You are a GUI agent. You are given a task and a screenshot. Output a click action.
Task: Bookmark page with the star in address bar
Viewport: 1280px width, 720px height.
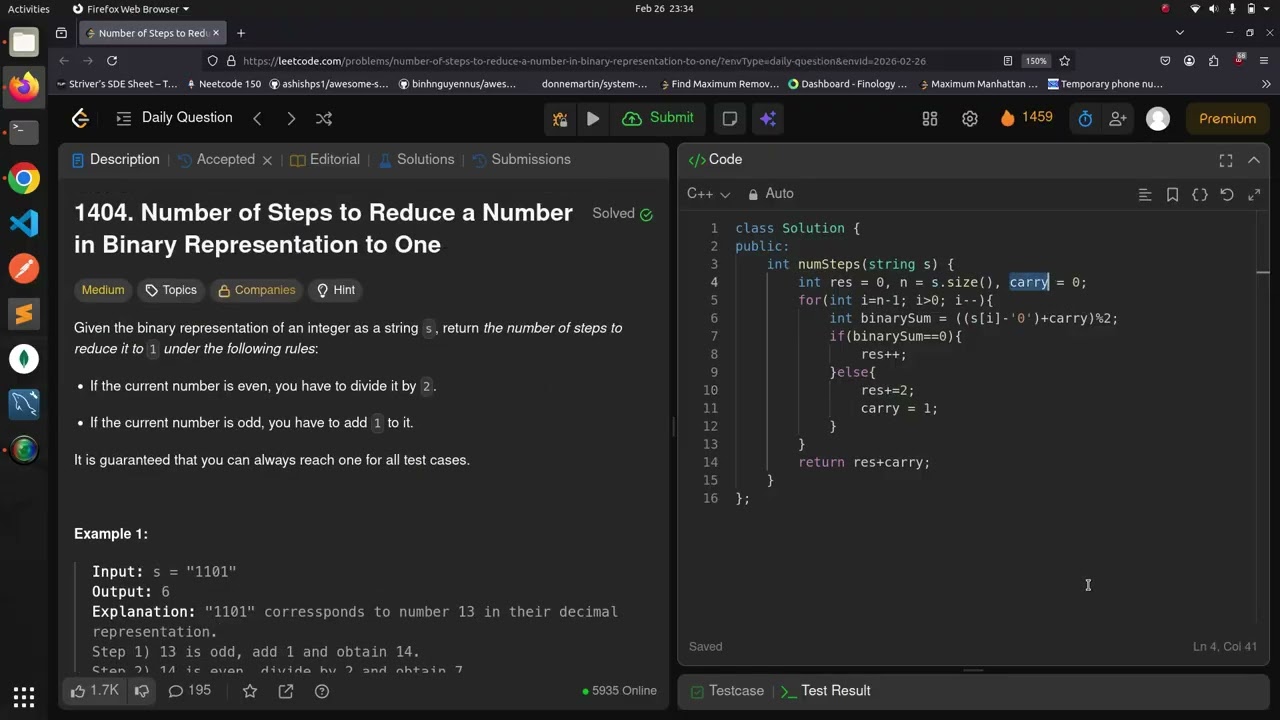click(x=1065, y=61)
